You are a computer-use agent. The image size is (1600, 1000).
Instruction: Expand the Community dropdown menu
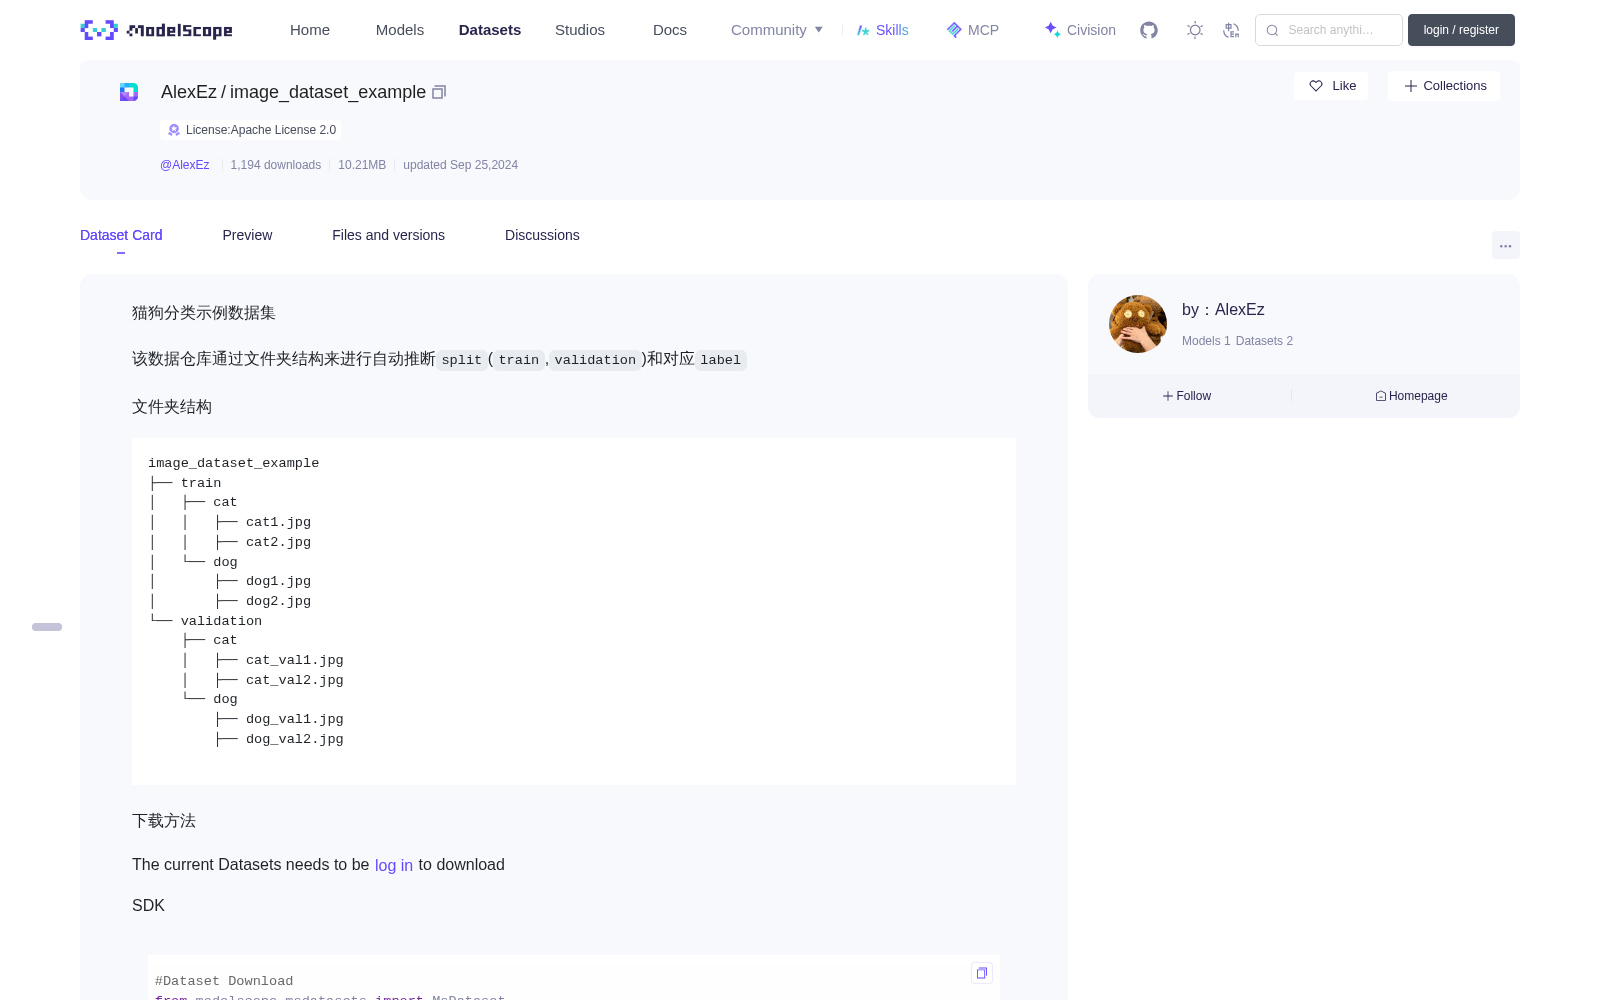(x=777, y=30)
